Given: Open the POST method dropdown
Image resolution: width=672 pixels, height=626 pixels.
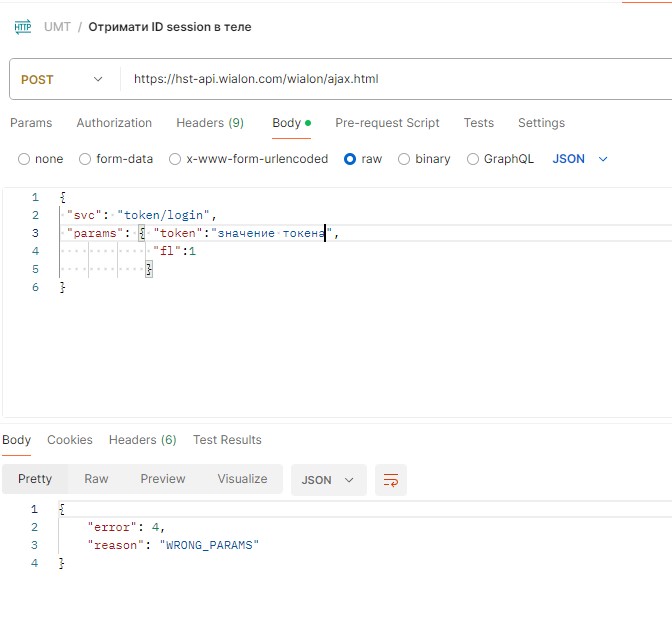Looking at the screenshot, I should tap(62, 79).
